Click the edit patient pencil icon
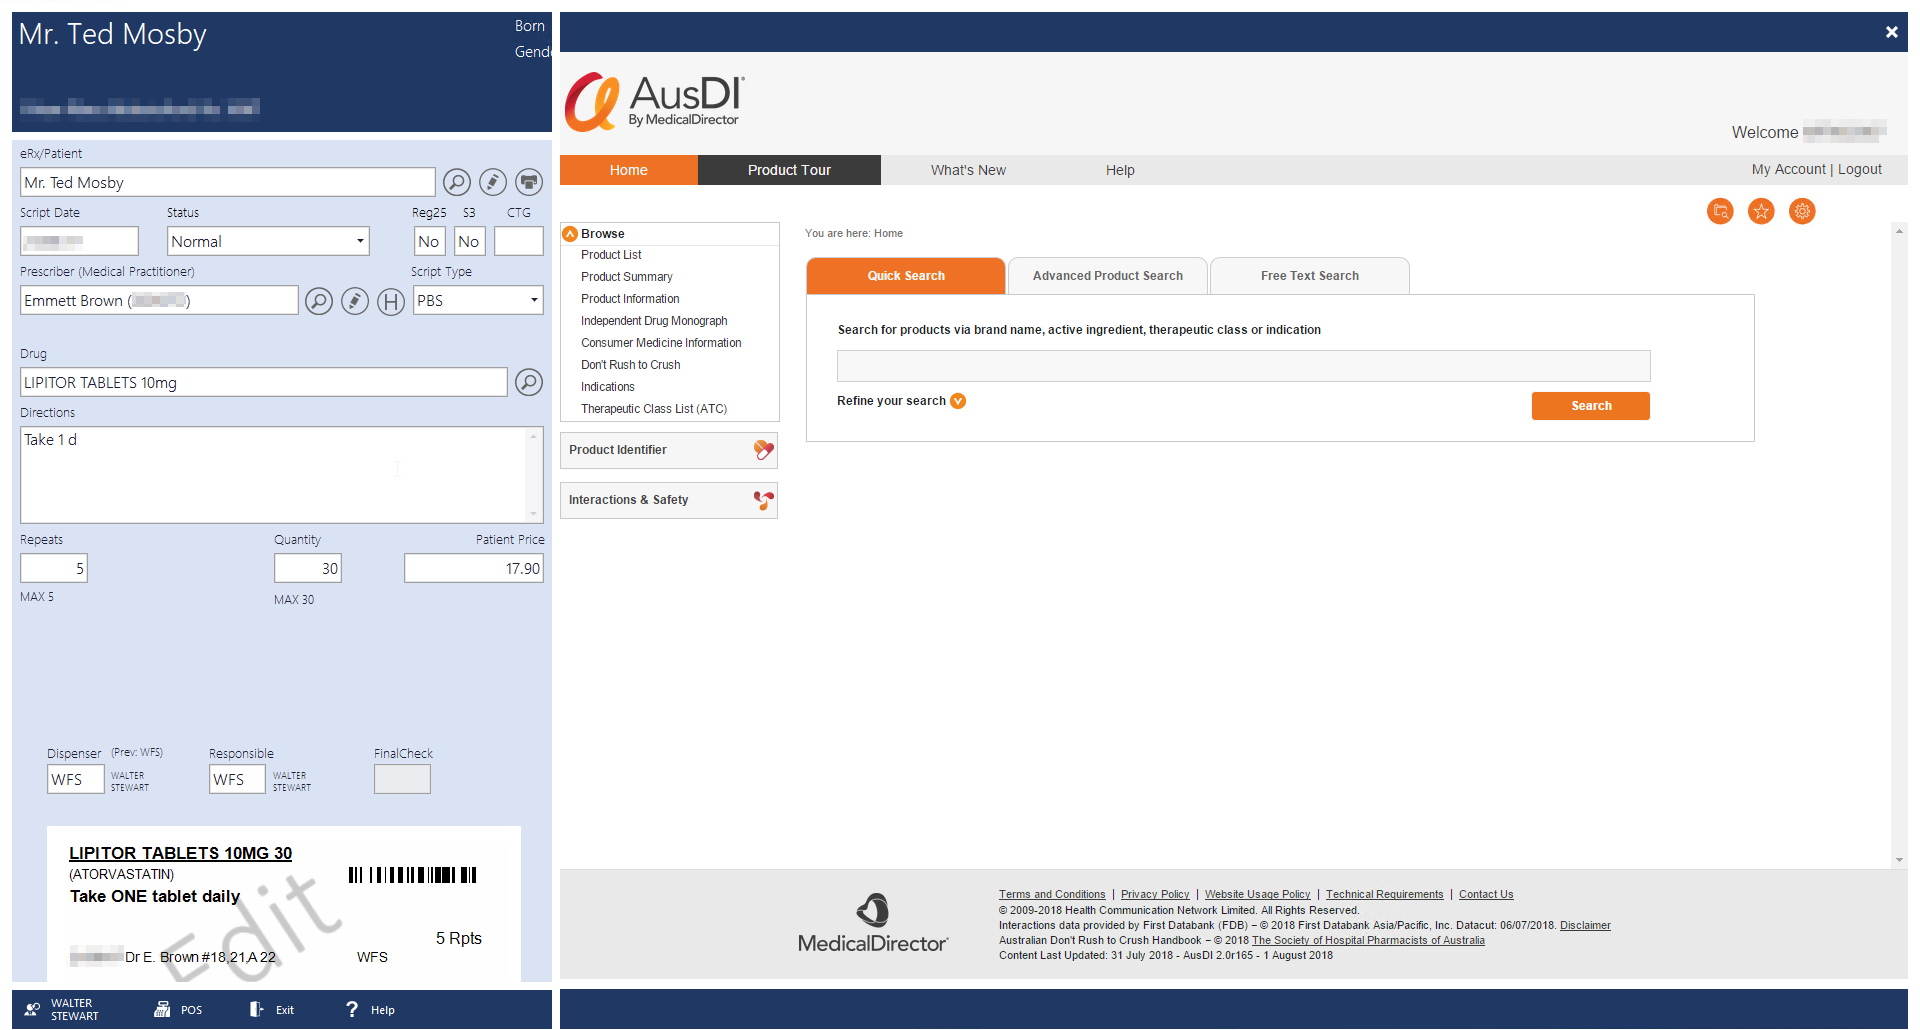Screen dimensions: 1920x1030 point(492,182)
